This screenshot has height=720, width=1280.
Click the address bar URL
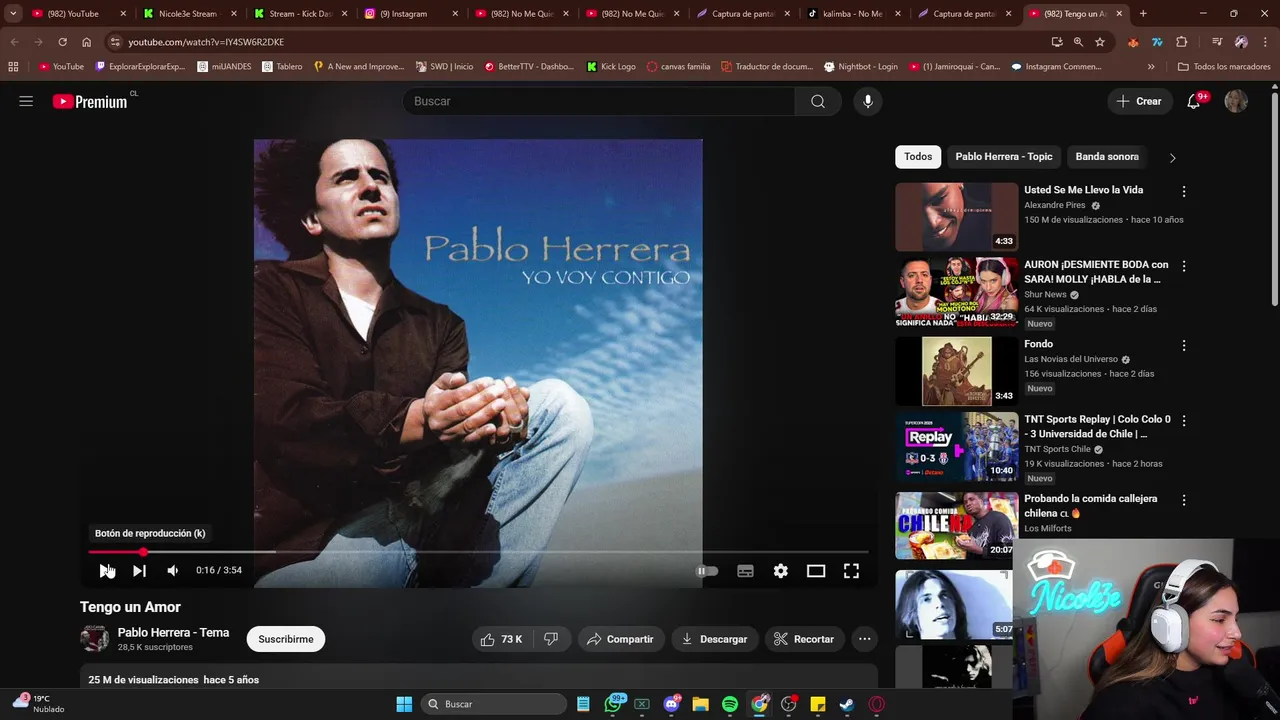206,42
